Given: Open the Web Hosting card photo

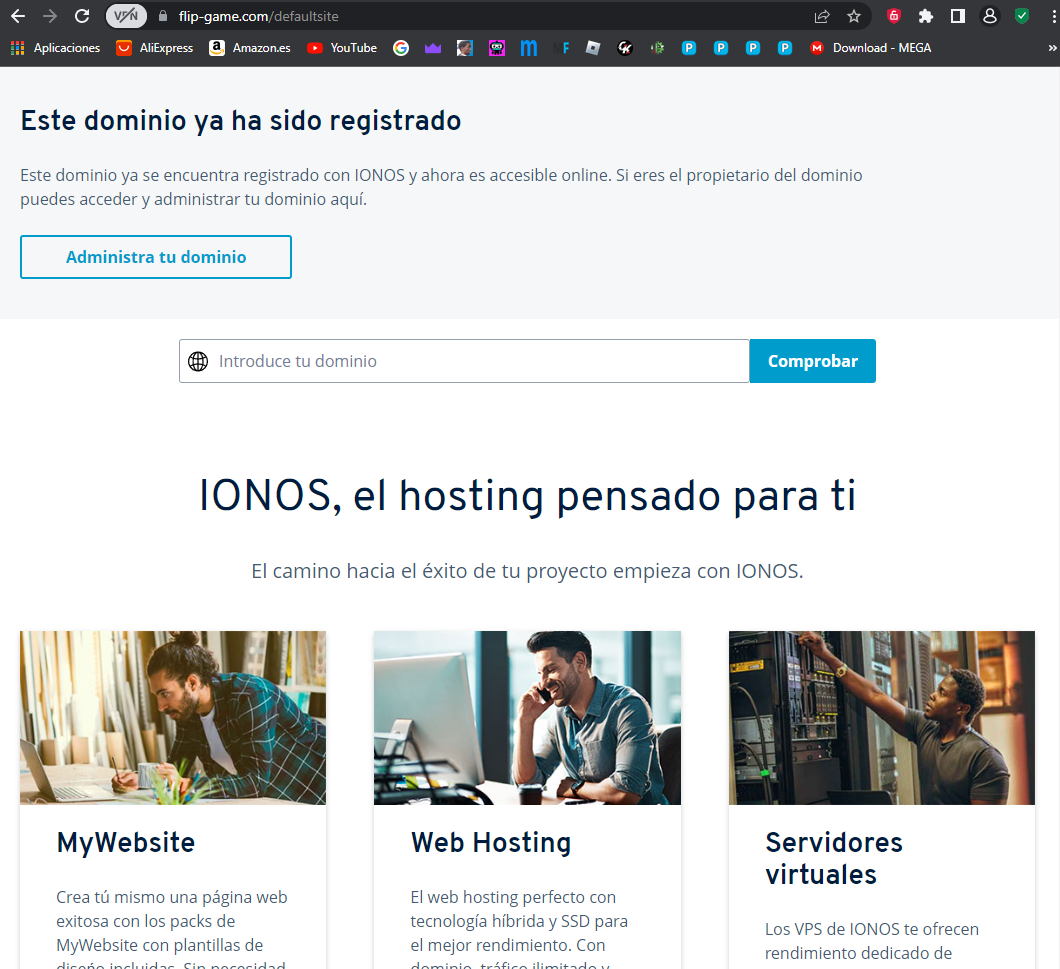Looking at the screenshot, I should click(527, 718).
